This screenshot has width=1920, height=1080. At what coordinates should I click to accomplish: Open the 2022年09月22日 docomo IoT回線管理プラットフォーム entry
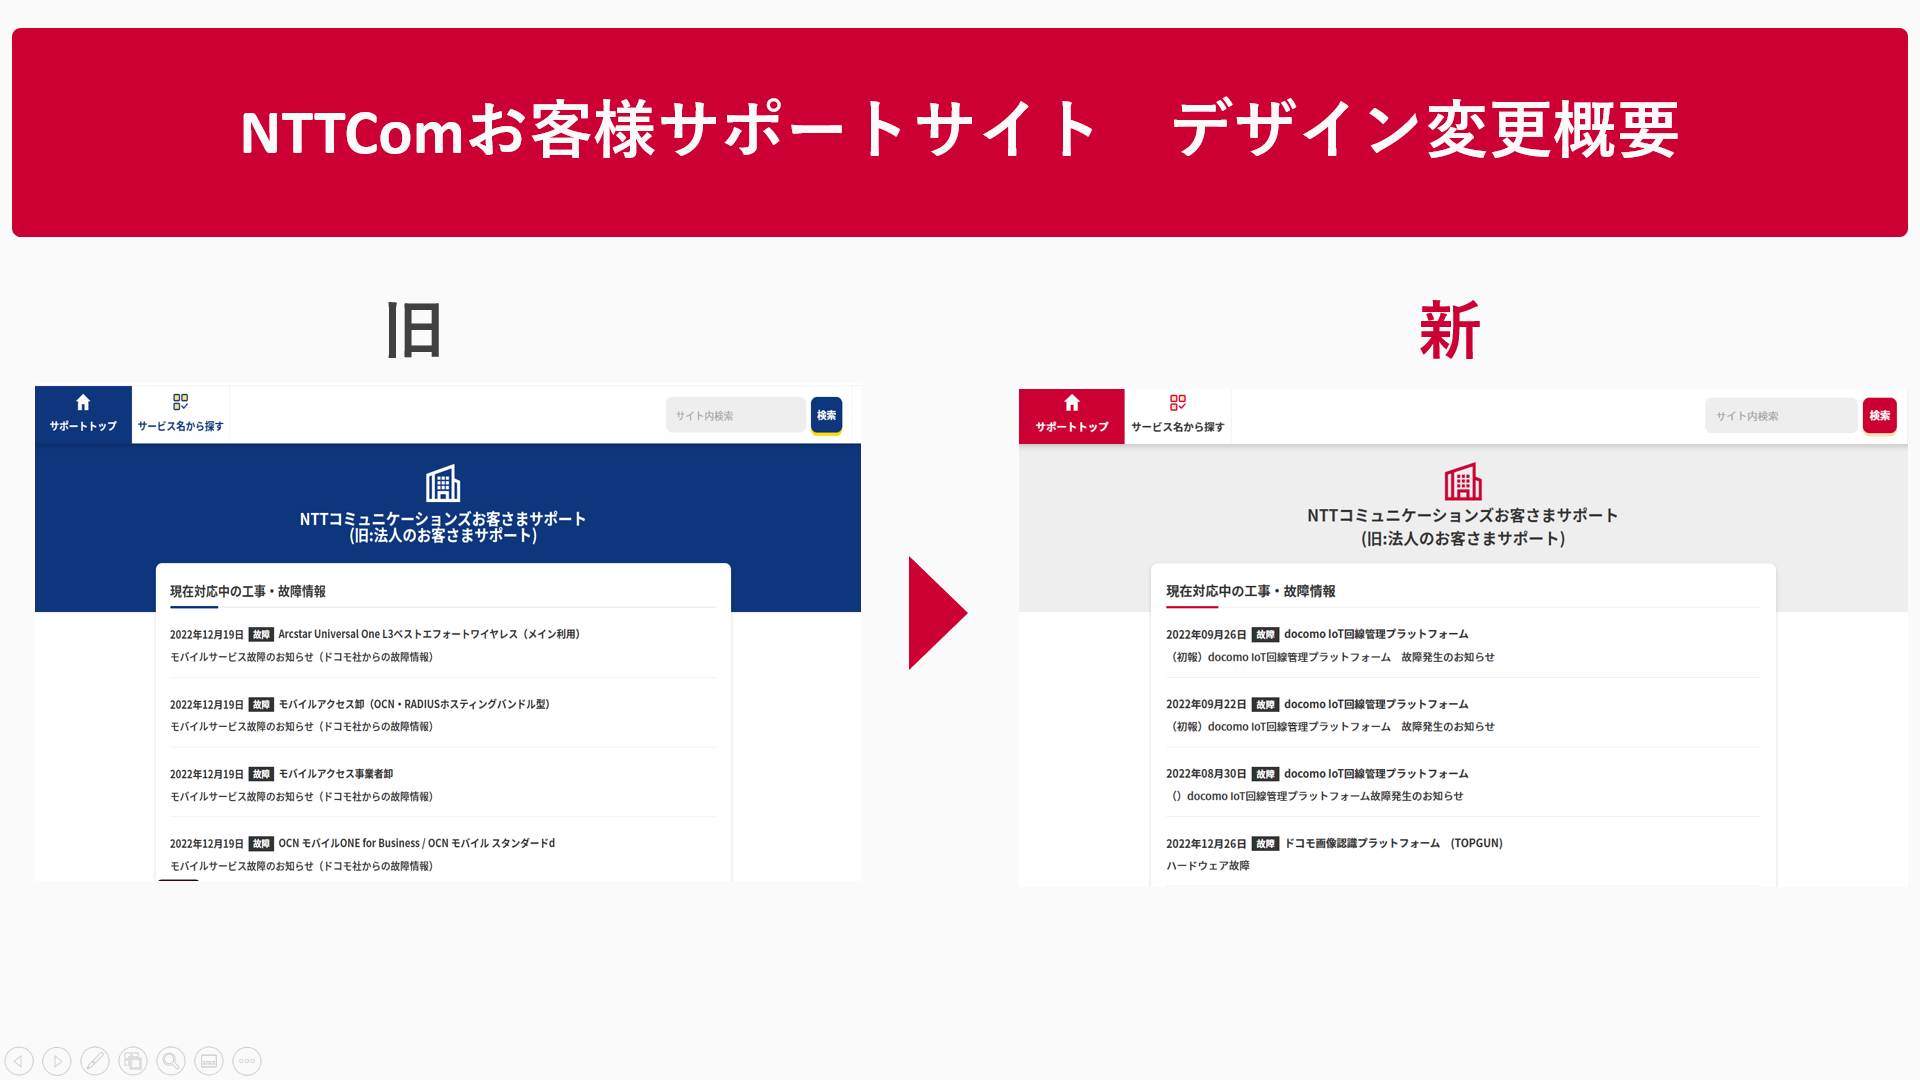(1376, 704)
